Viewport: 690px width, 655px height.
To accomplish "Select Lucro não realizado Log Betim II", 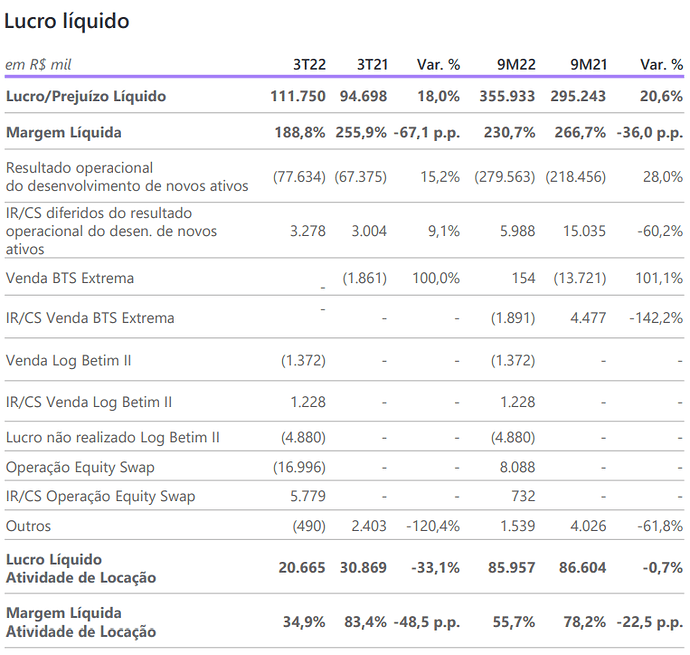I will tap(112, 438).
